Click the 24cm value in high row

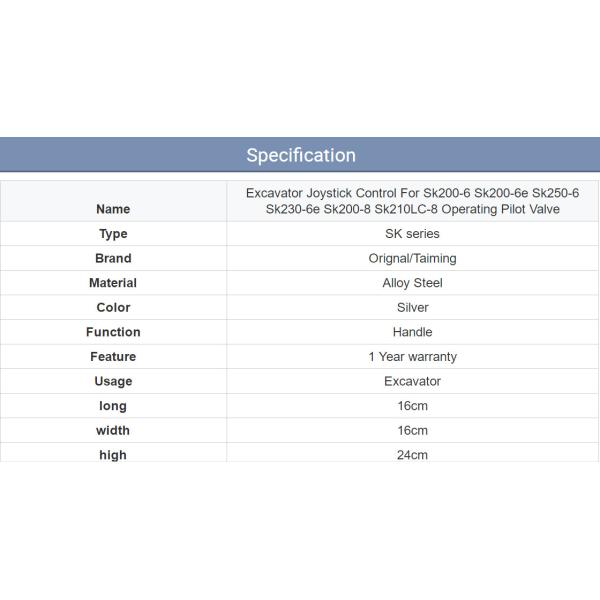pos(412,455)
